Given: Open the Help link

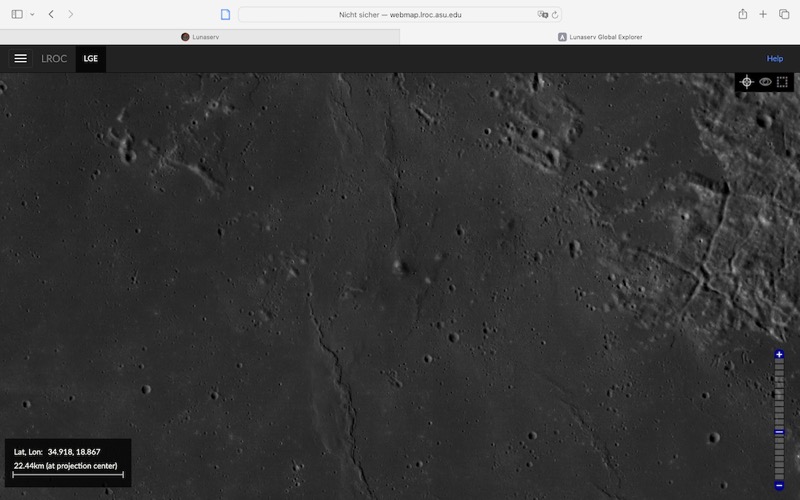Looking at the screenshot, I should tap(774, 59).
